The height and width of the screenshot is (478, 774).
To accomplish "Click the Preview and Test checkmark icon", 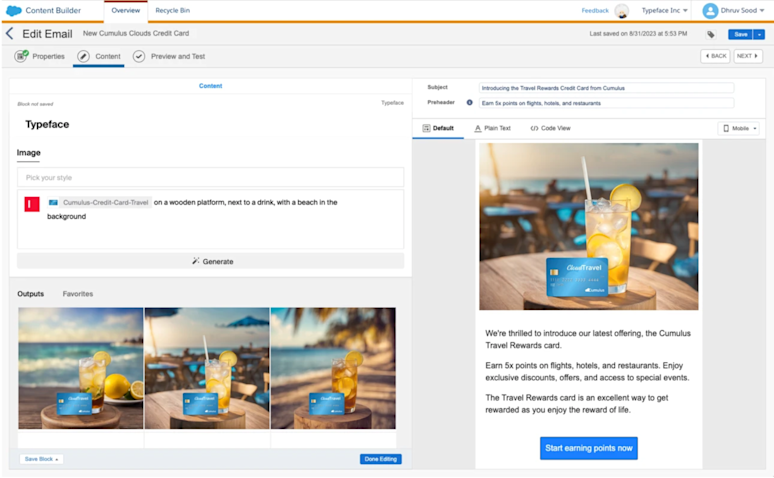I will point(139,56).
